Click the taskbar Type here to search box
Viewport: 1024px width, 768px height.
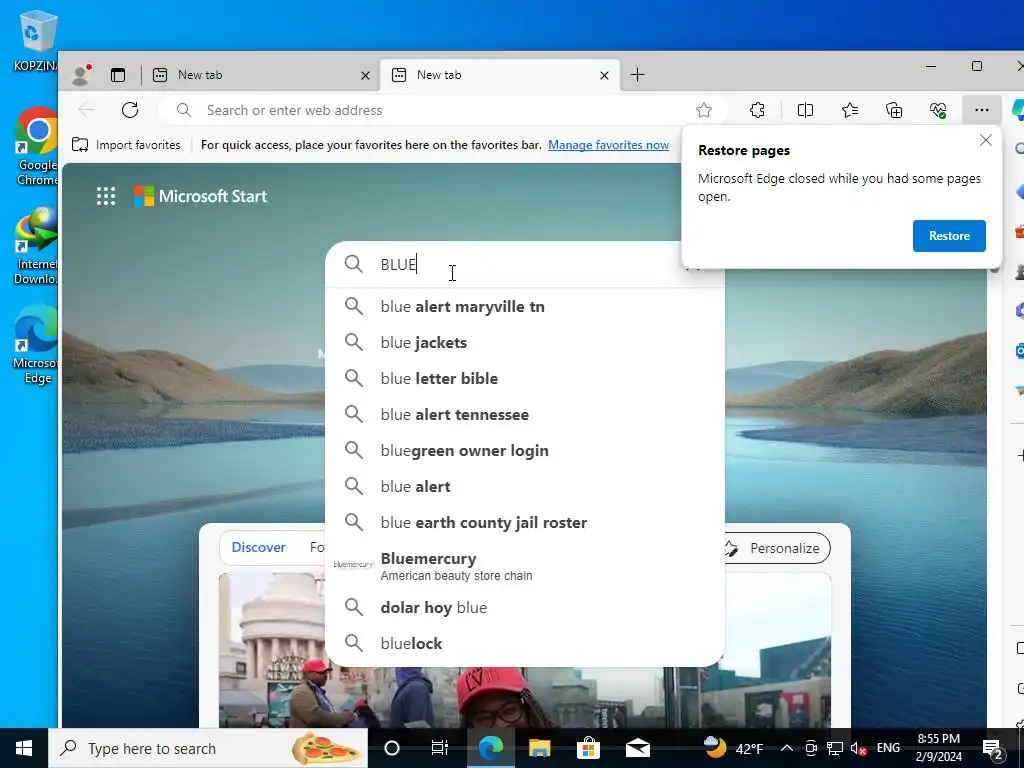[x=208, y=748]
